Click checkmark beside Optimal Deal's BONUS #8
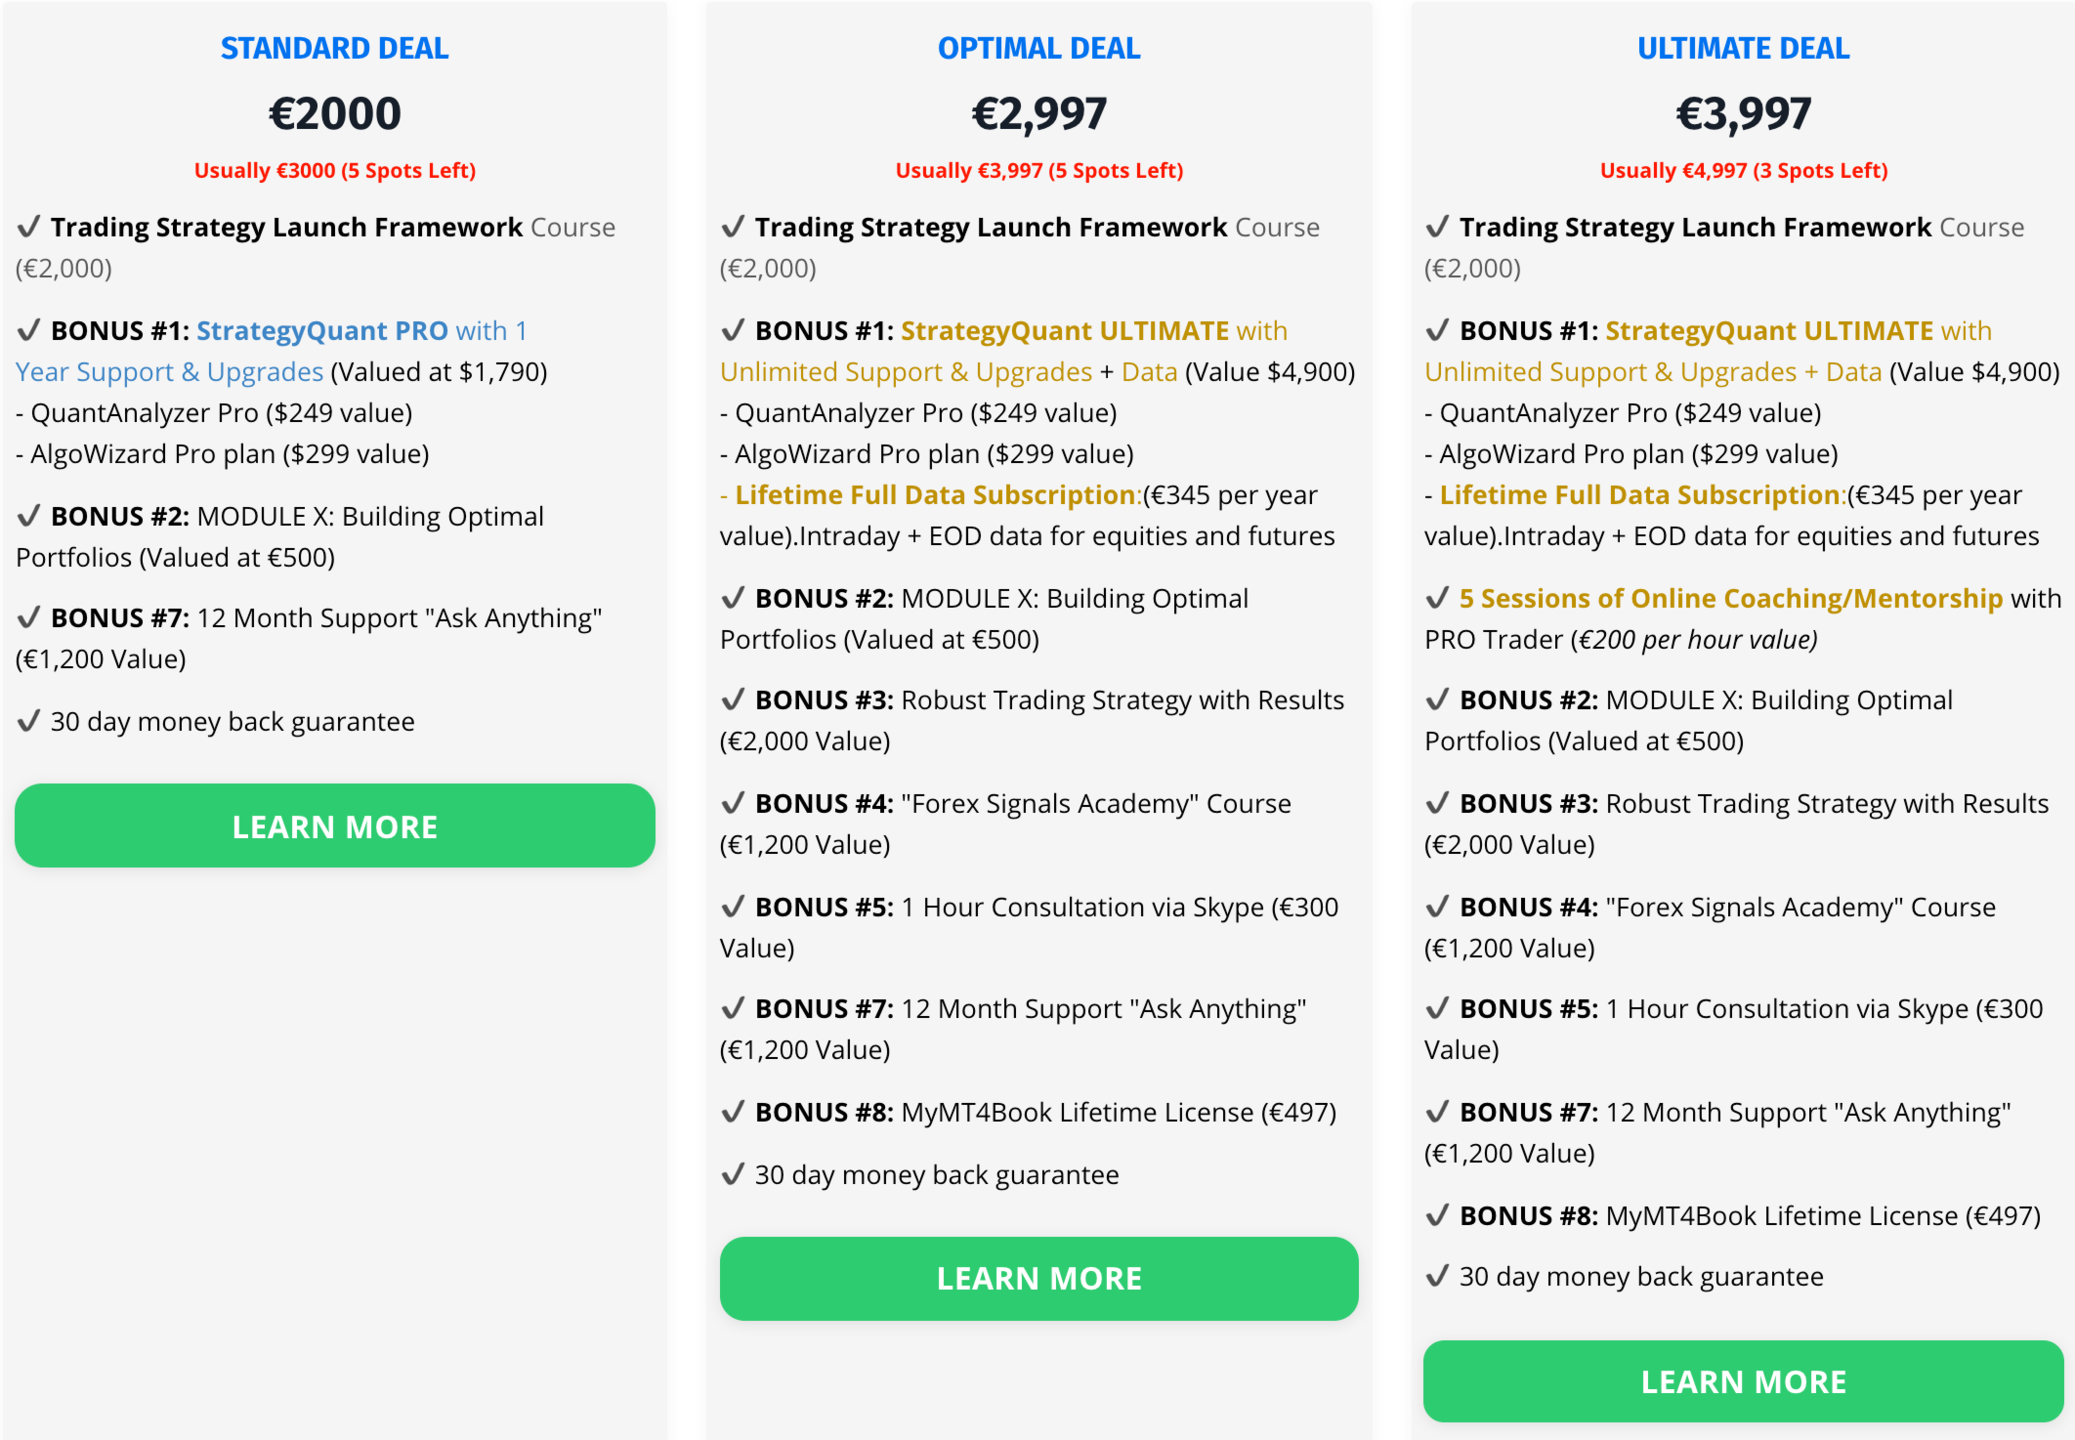This screenshot has width=2075, height=1440. tap(733, 1111)
